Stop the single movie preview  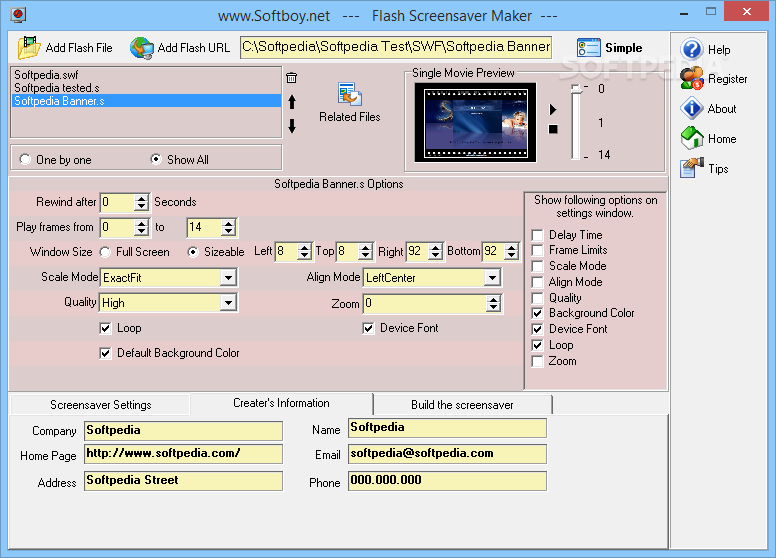[553, 129]
